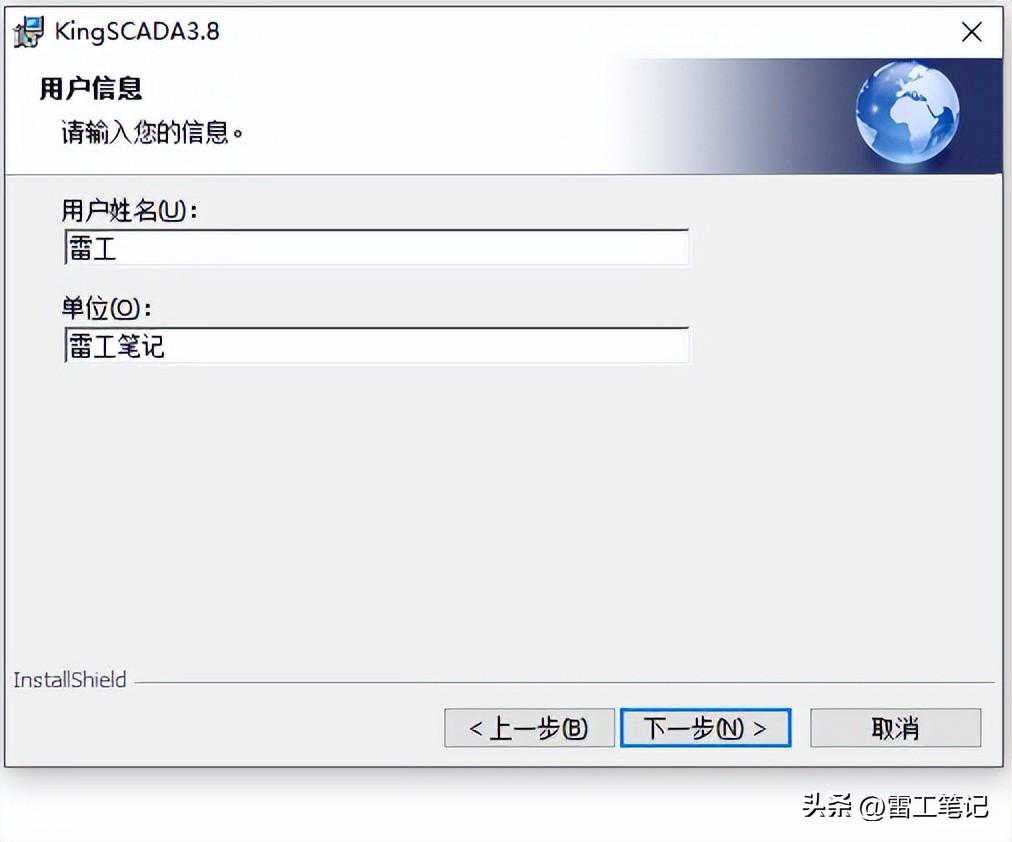
Task: Place cursor after 雷工笔记 in organization field
Action: pyautogui.click(x=167, y=346)
